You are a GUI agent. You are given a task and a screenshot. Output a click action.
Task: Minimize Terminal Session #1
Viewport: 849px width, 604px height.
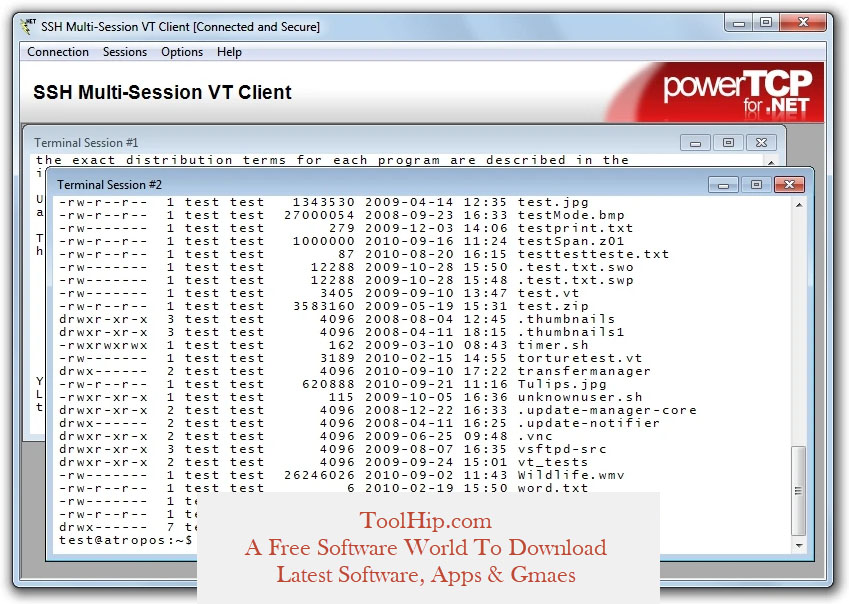coord(696,143)
